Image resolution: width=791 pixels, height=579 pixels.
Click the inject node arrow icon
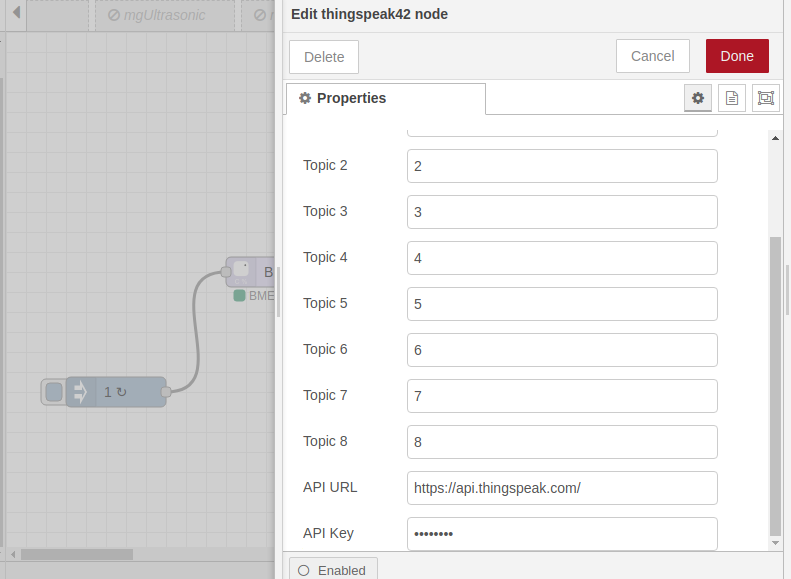[81, 392]
